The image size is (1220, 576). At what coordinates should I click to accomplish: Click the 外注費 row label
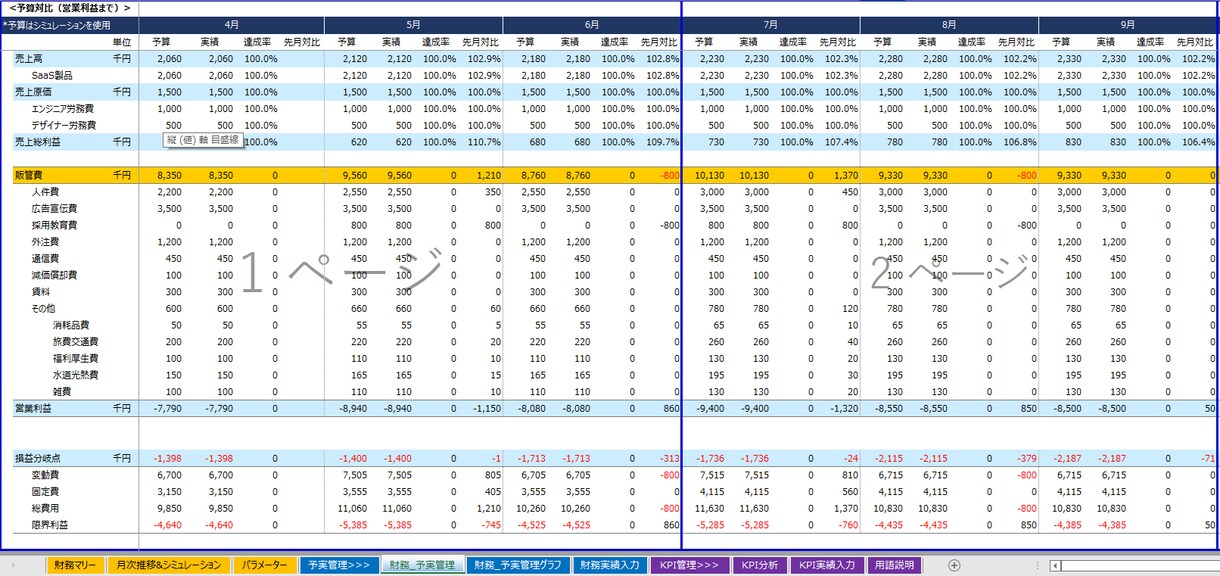[x=46, y=242]
